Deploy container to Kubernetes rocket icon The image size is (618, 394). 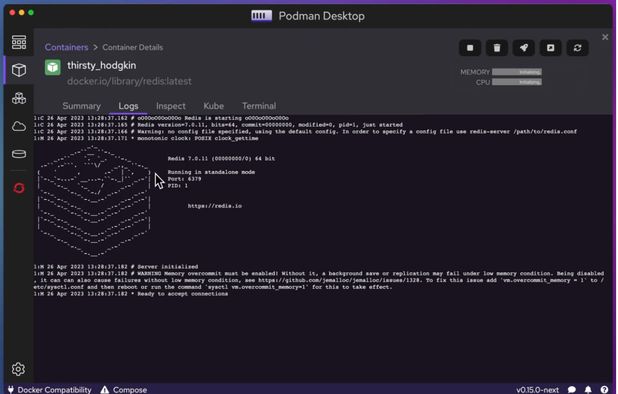click(523, 48)
